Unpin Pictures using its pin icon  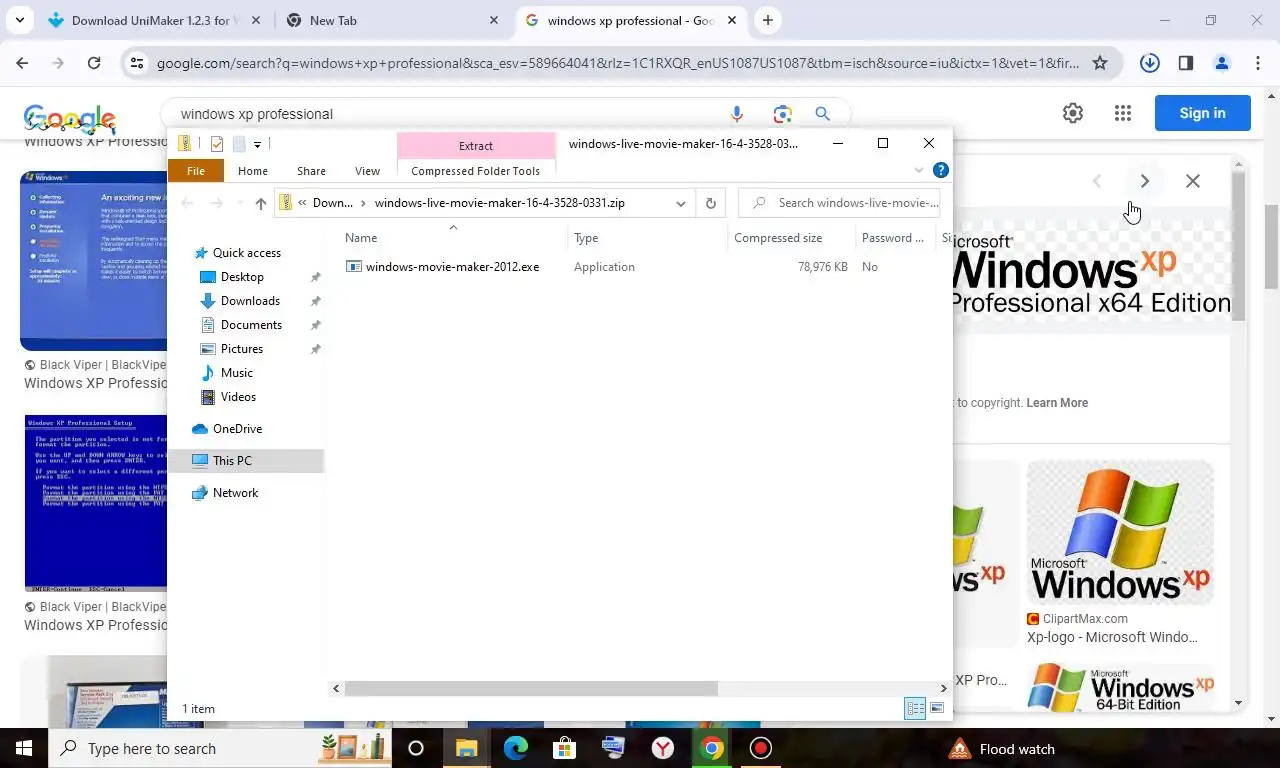(315, 349)
